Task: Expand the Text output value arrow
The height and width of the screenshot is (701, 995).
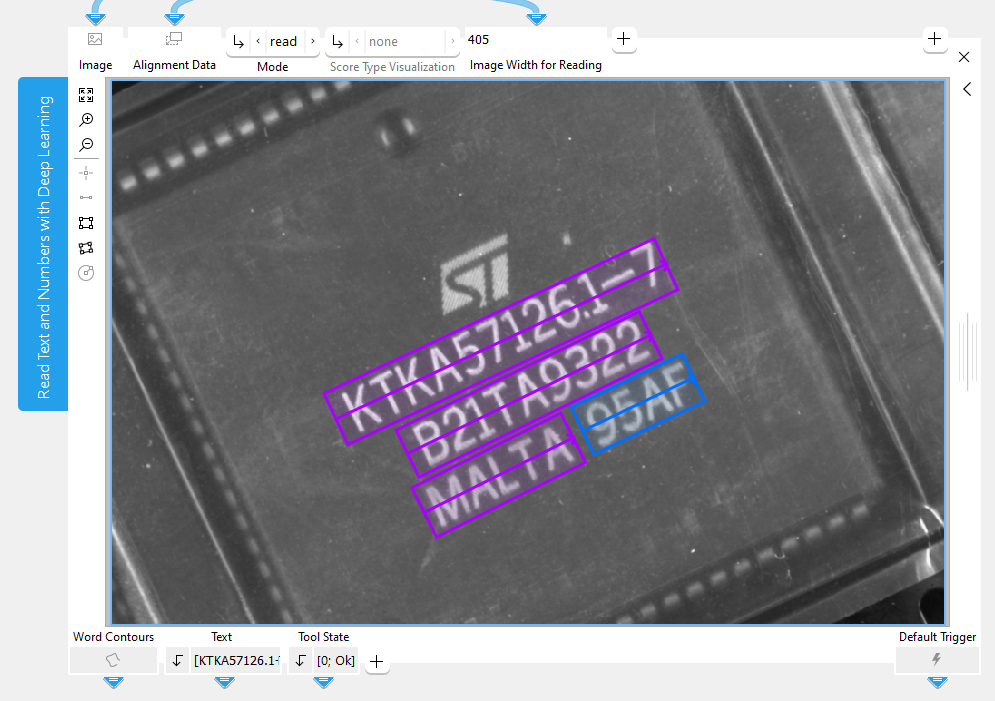Action: tap(177, 660)
